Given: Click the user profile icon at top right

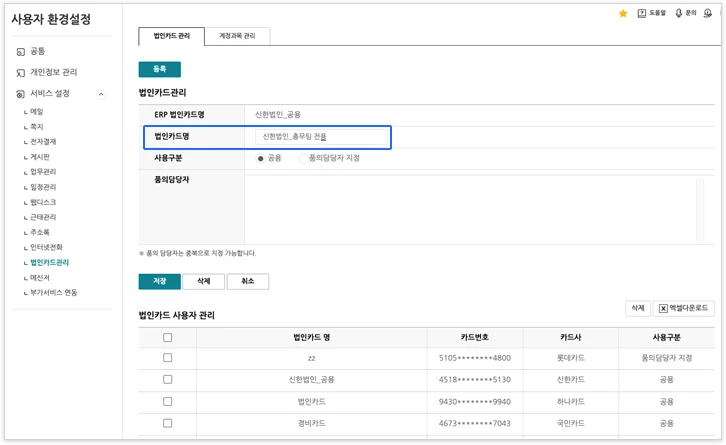Looking at the screenshot, I should (709, 13).
